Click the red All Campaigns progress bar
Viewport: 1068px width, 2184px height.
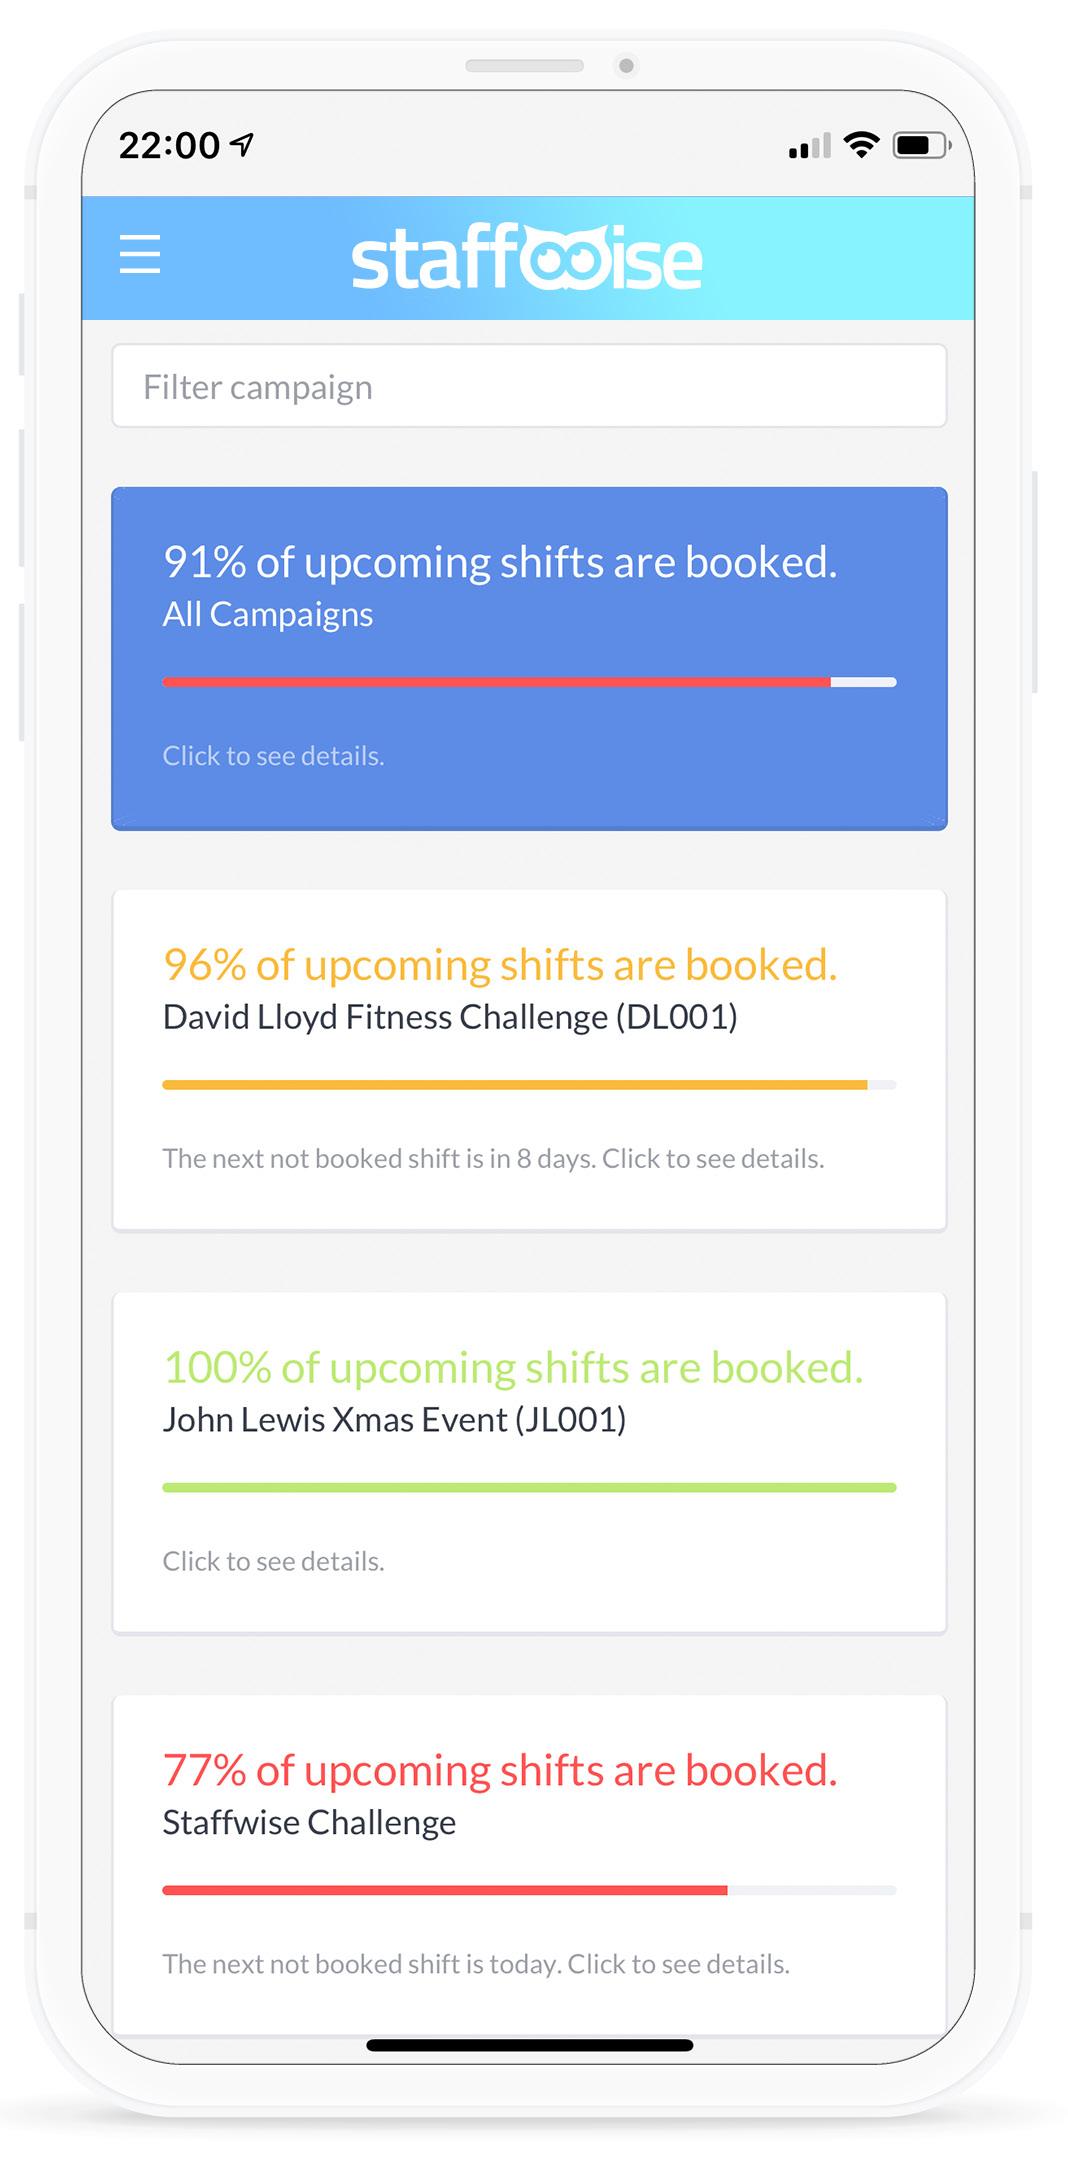point(496,682)
